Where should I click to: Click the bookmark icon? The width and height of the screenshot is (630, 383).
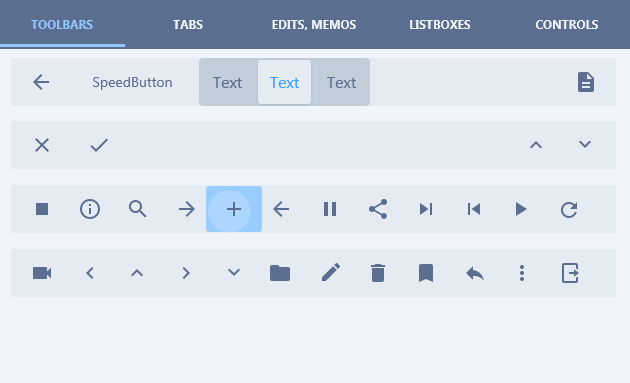click(426, 273)
